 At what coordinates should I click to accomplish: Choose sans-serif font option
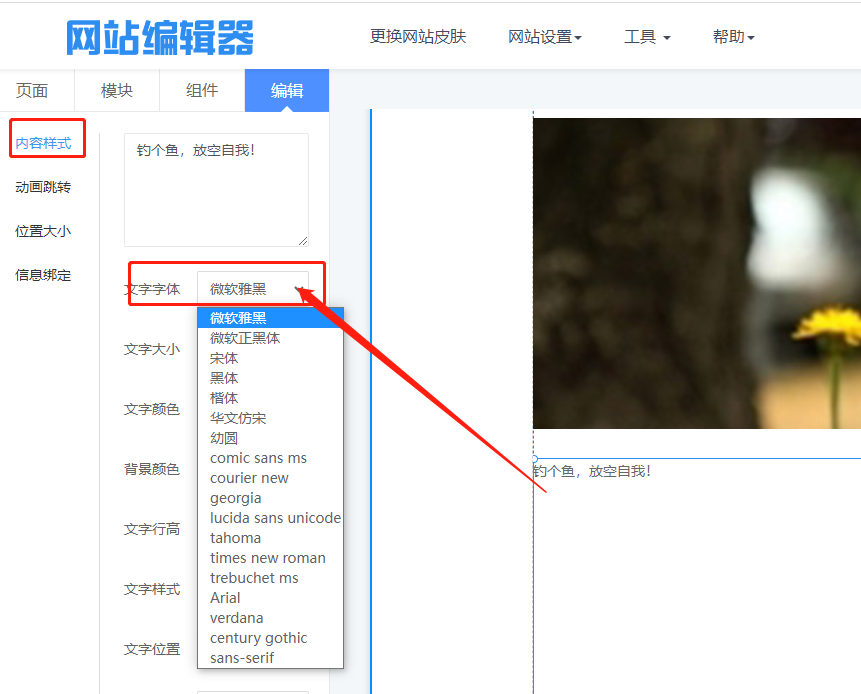270,658
